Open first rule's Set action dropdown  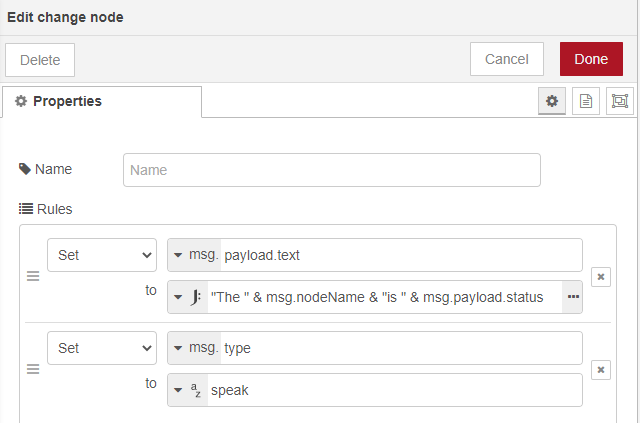[x=101, y=255]
